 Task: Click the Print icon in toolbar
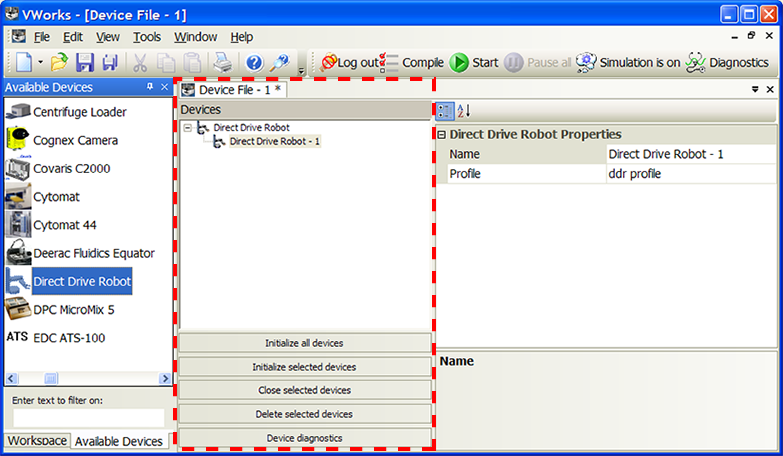[221, 62]
